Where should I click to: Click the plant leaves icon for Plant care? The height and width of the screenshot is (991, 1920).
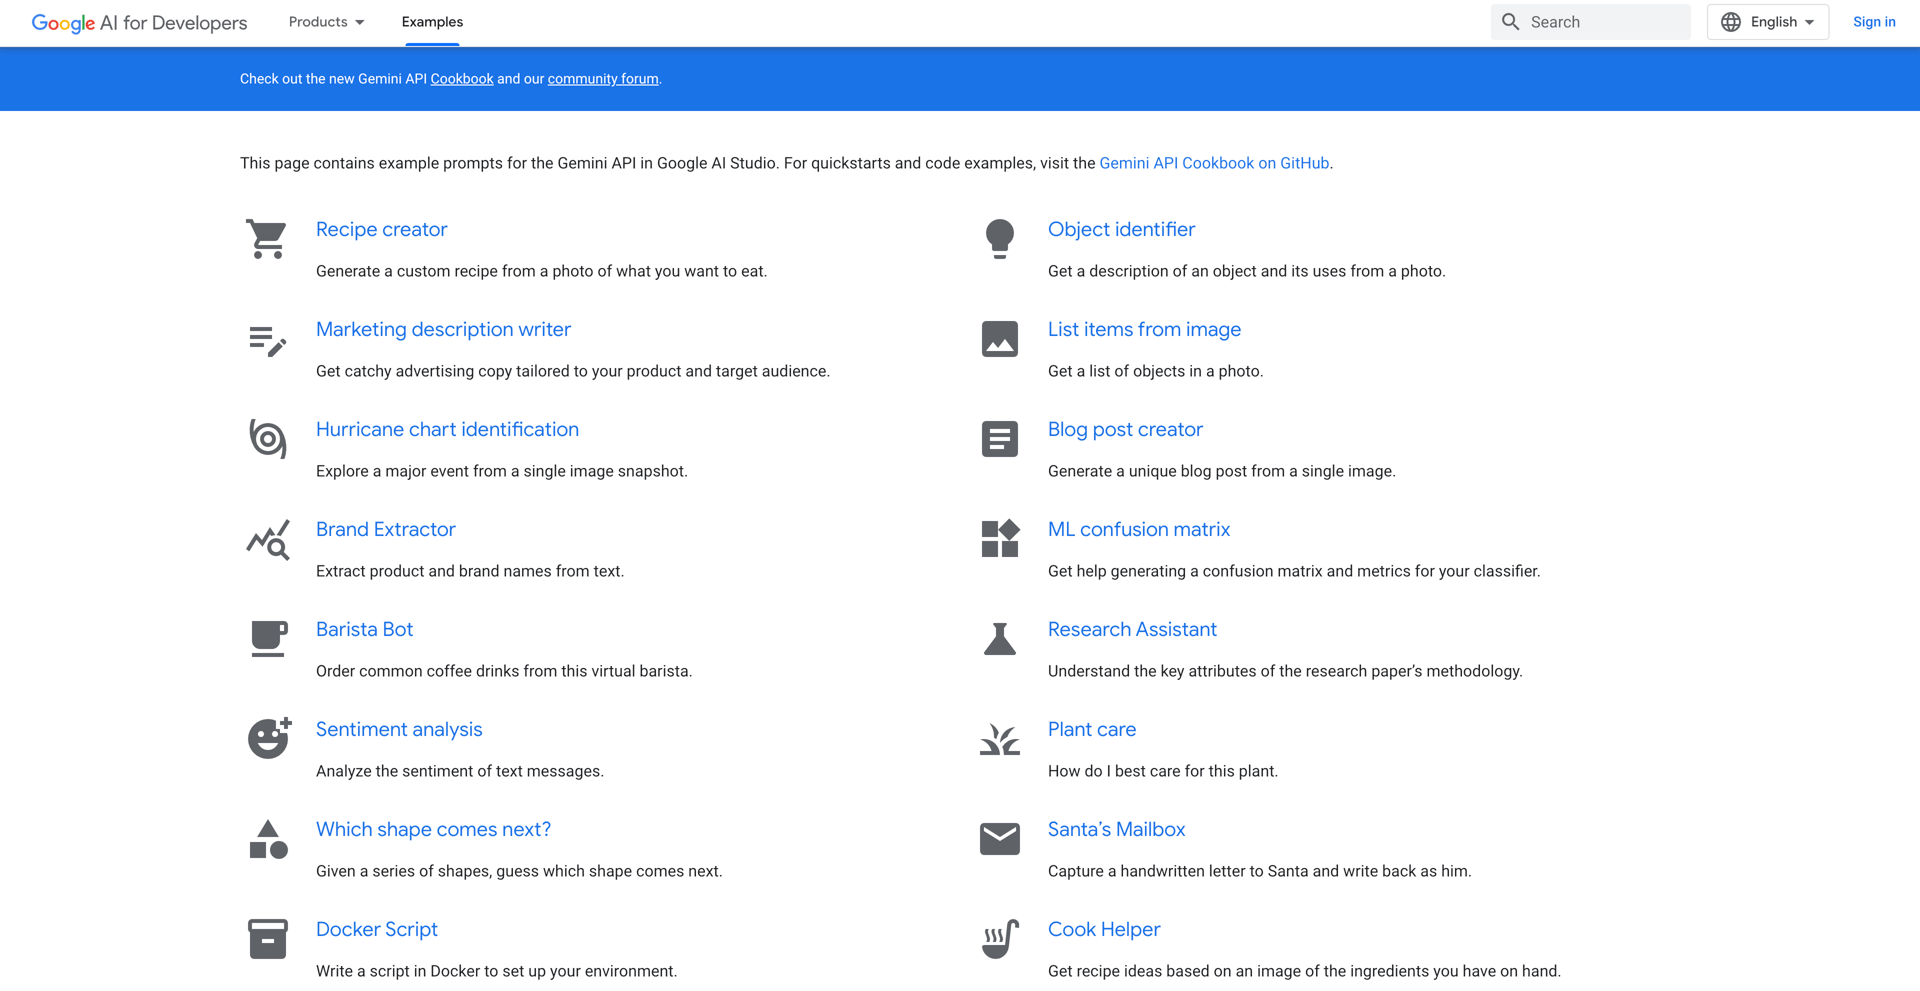coord(999,739)
